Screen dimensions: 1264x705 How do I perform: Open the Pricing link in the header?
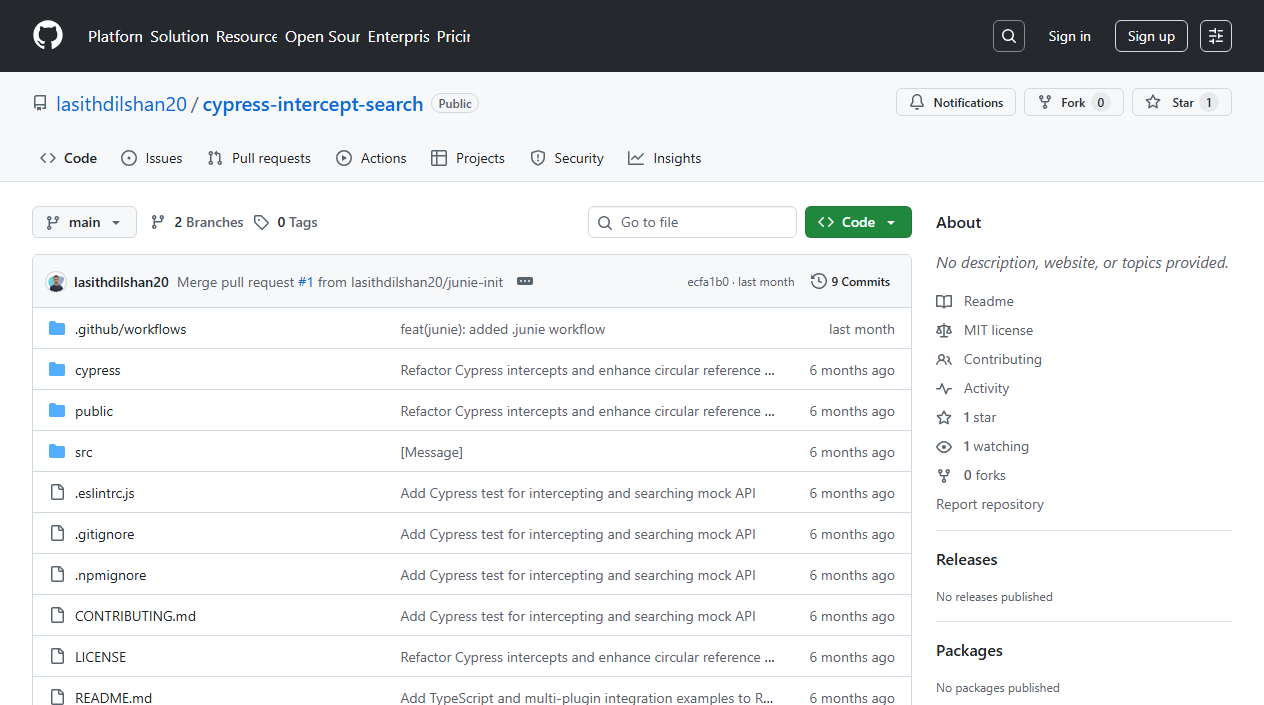click(x=453, y=36)
